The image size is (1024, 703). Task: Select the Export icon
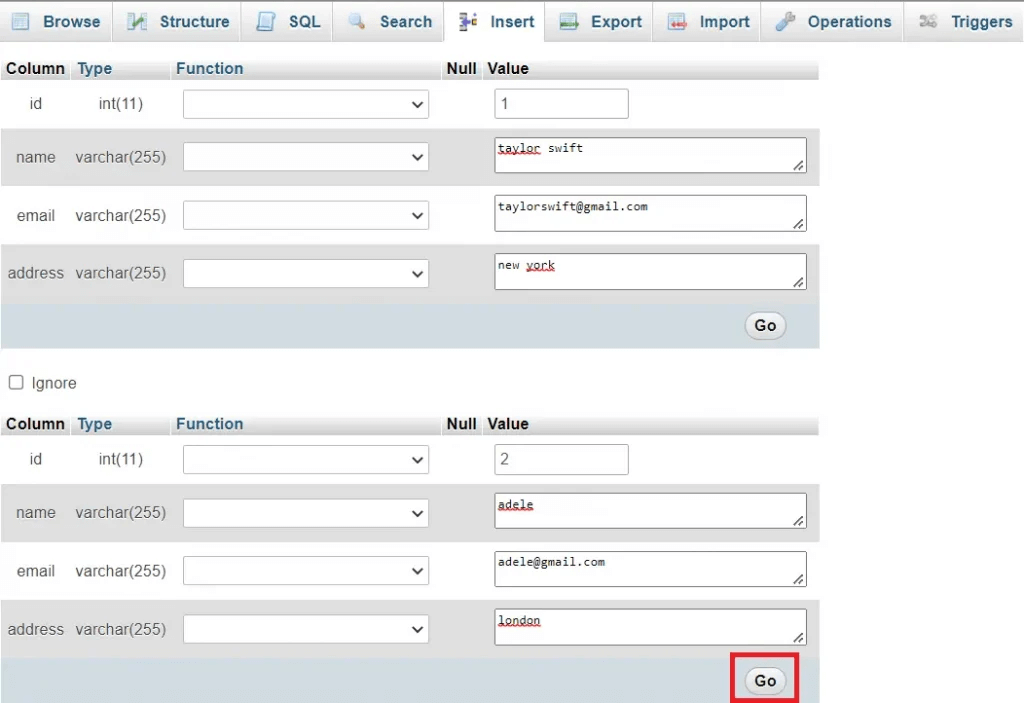[x=566, y=21]
